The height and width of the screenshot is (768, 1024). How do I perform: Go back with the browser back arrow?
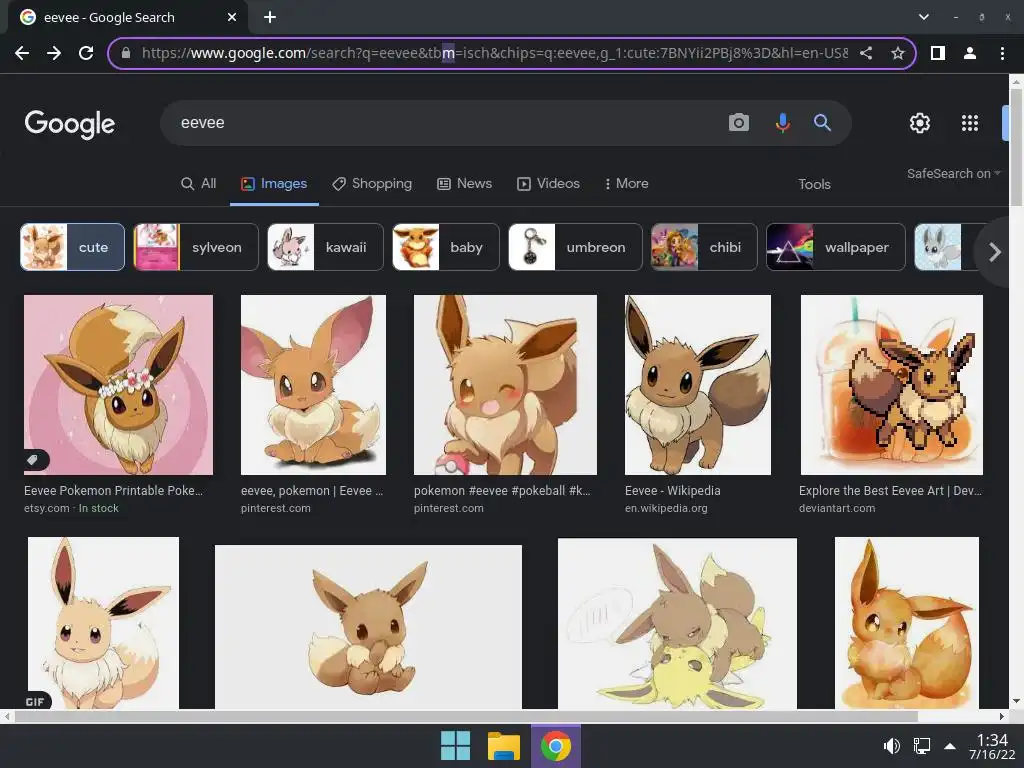[x=22, y=53]
